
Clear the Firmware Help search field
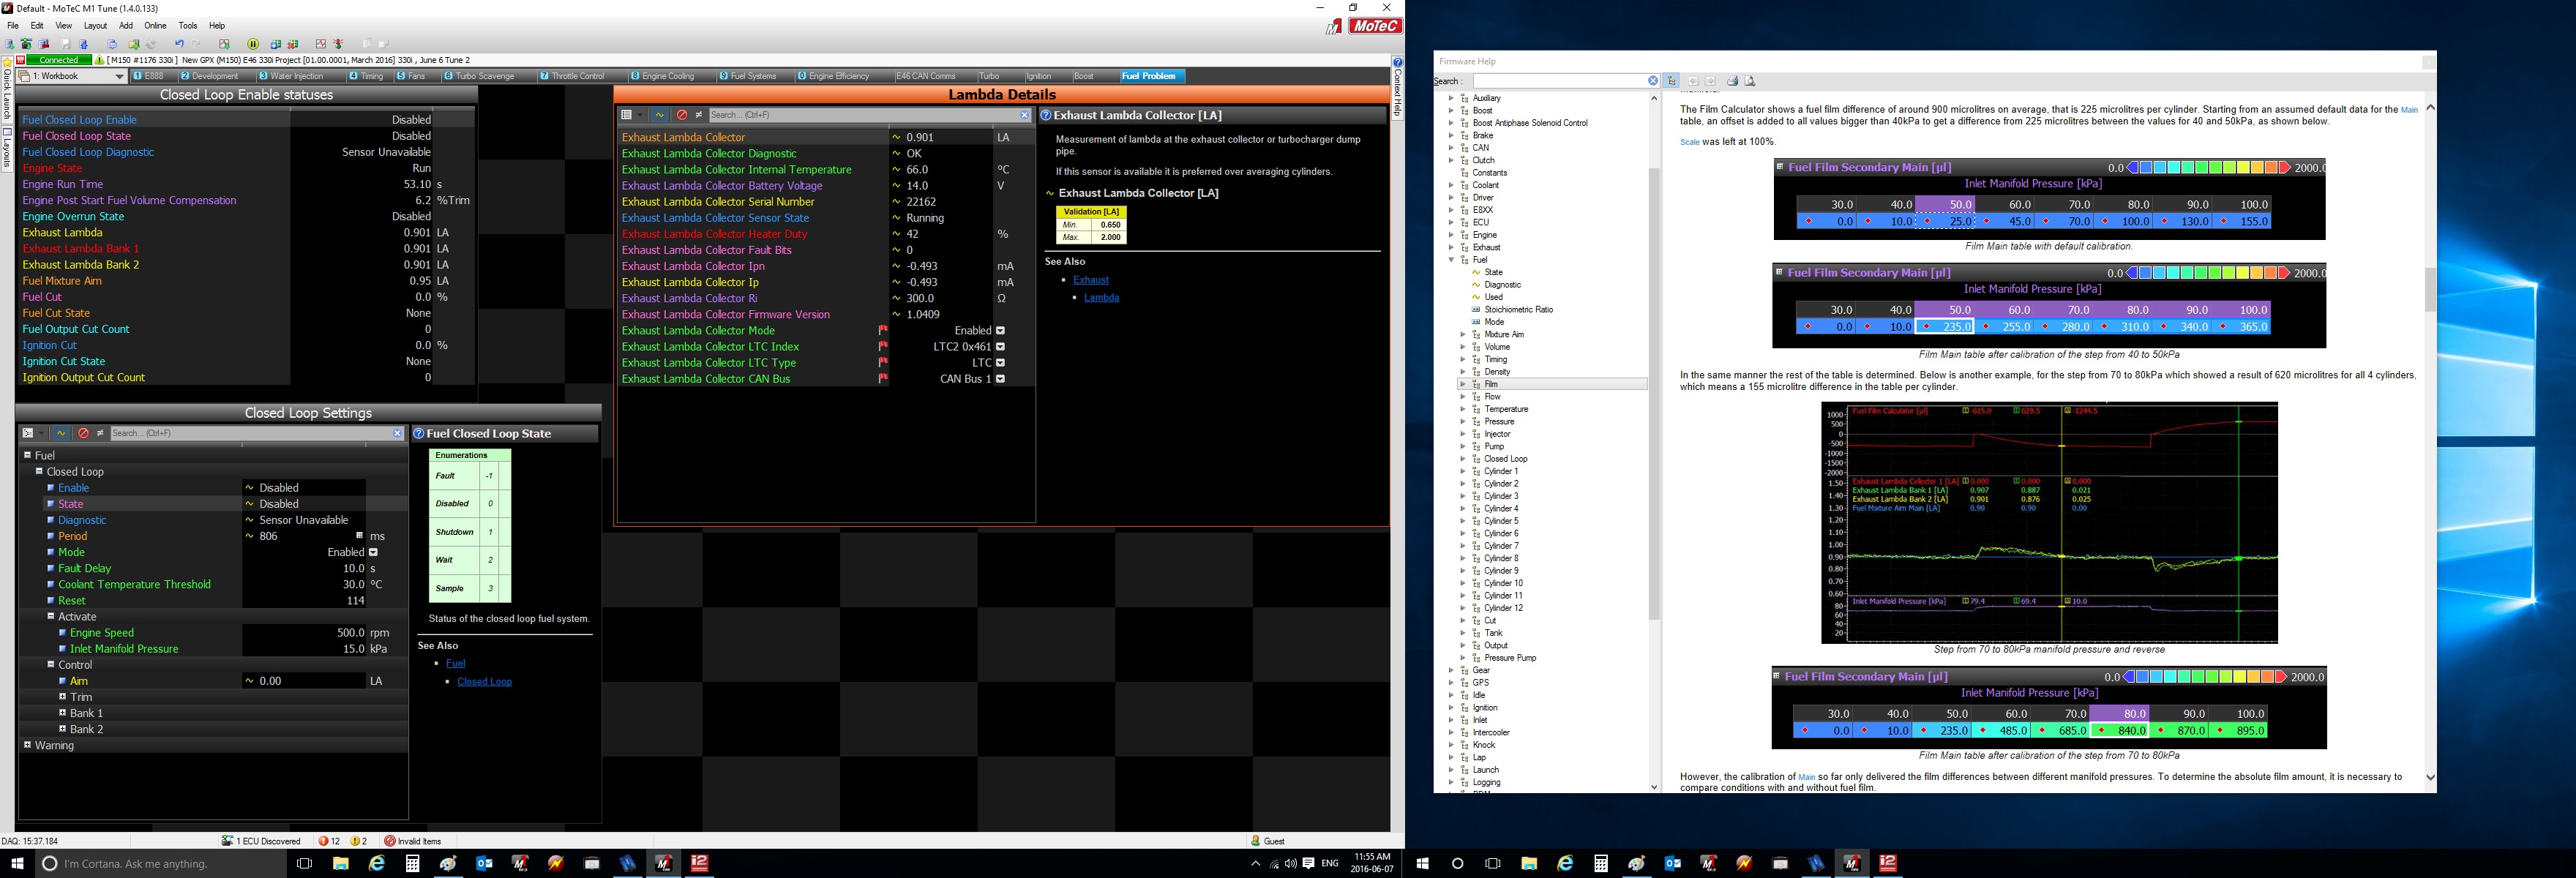tap(1653, 81)
